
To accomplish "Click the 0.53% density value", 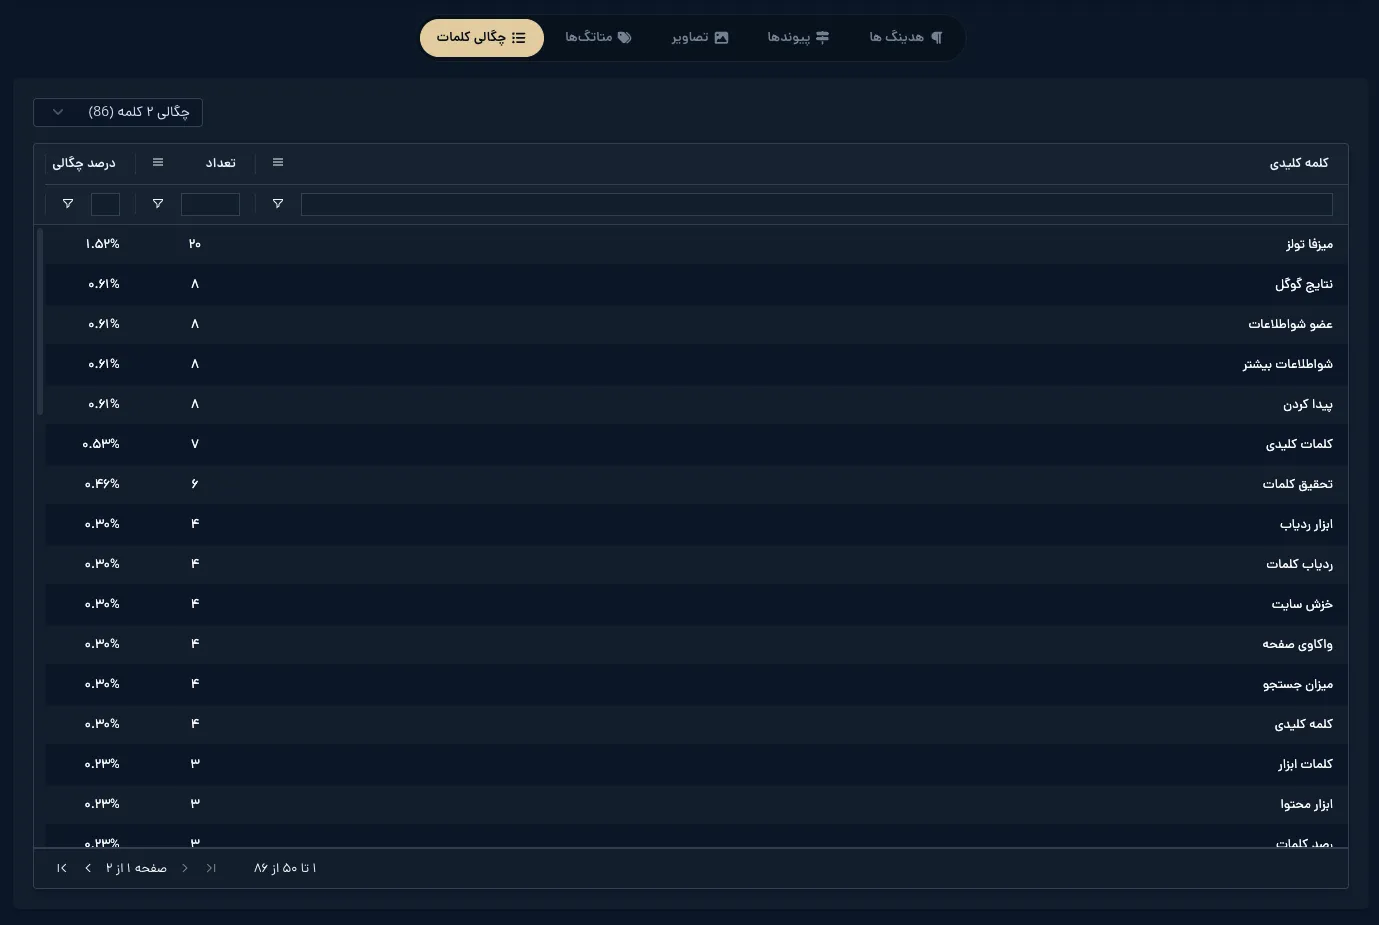I will [101, 444].
